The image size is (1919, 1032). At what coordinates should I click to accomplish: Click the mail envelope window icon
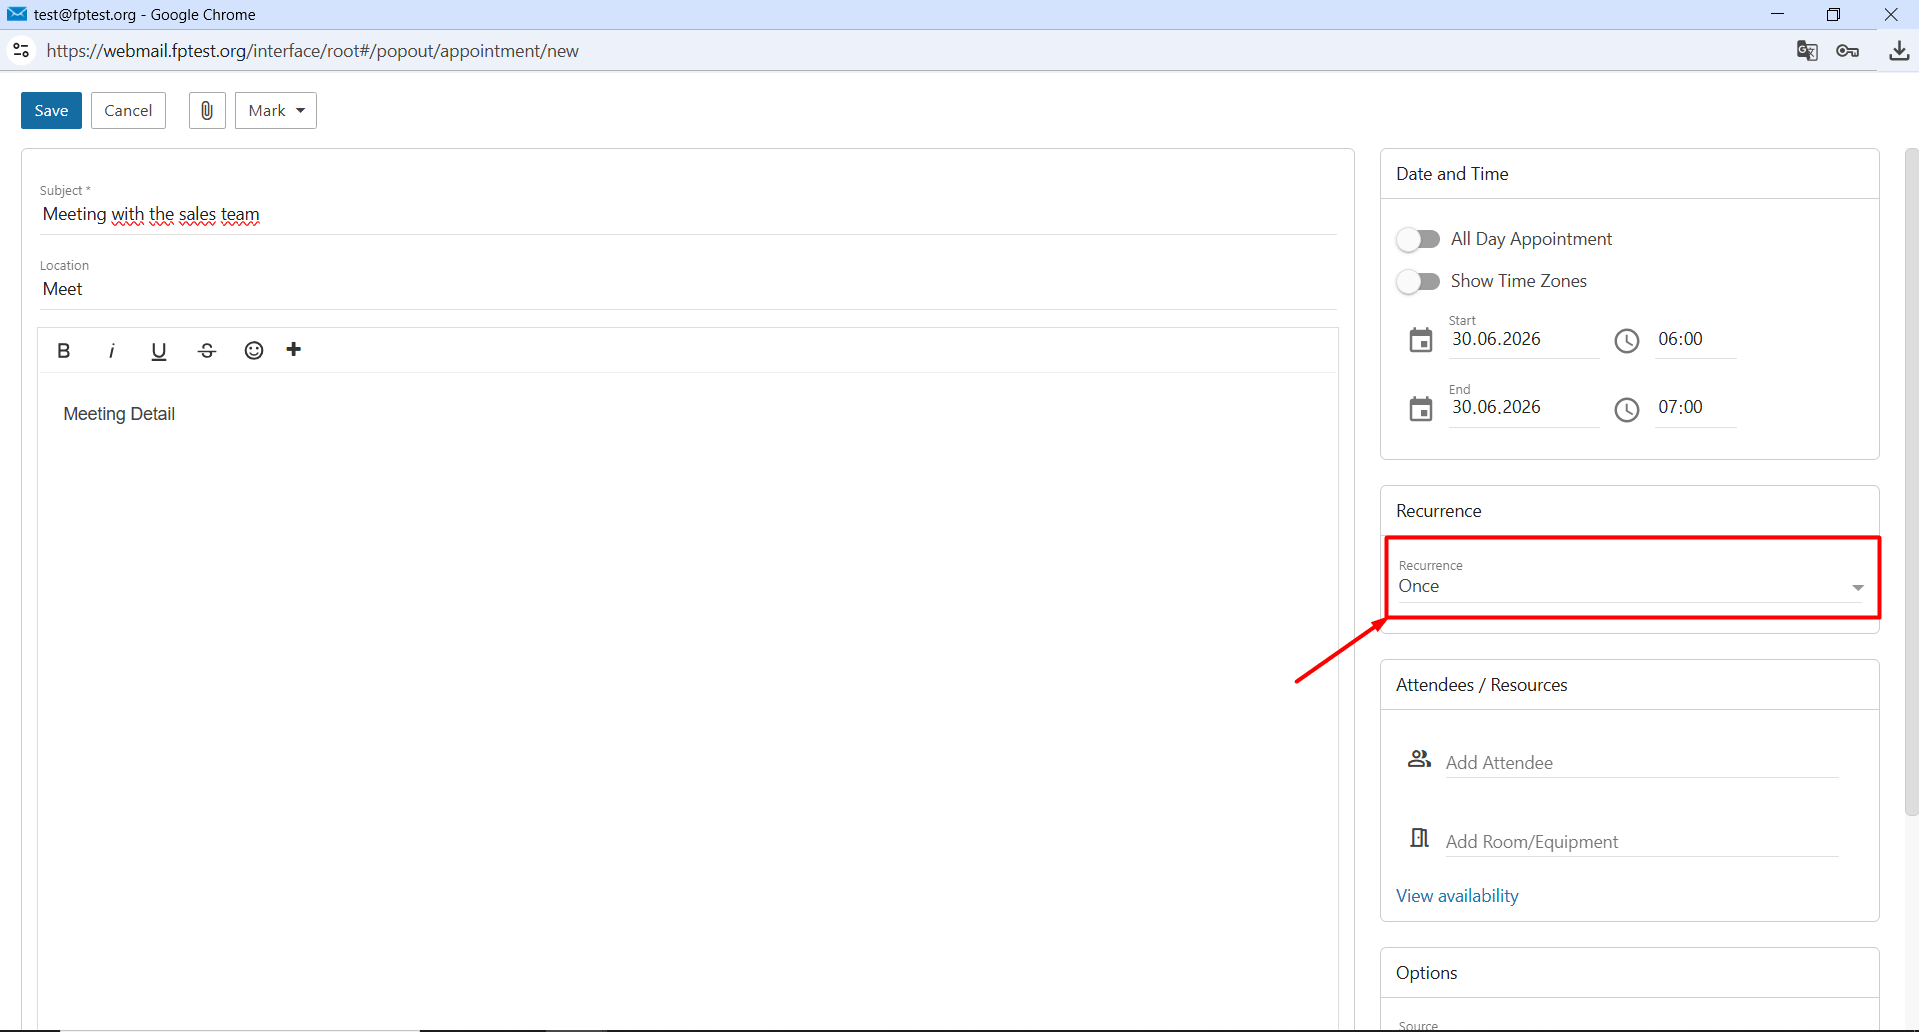click(17, 14)
